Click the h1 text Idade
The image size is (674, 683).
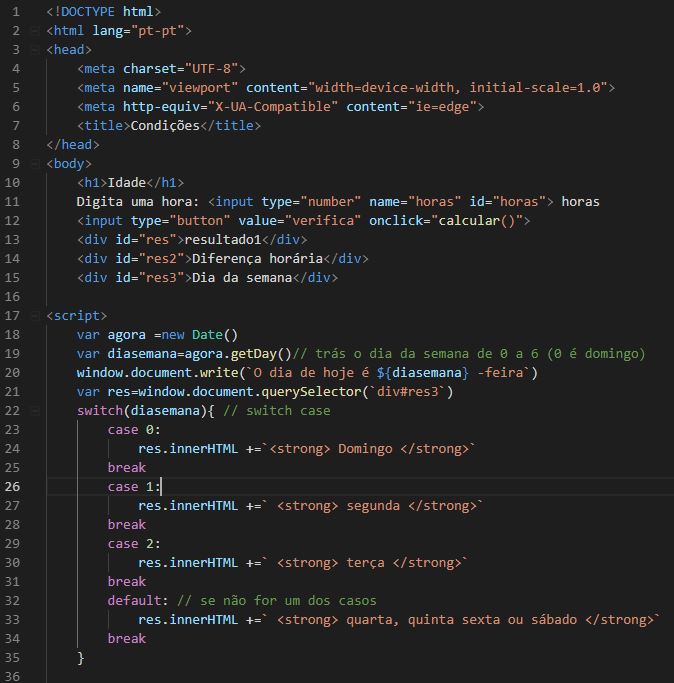[x=126, y=183]
